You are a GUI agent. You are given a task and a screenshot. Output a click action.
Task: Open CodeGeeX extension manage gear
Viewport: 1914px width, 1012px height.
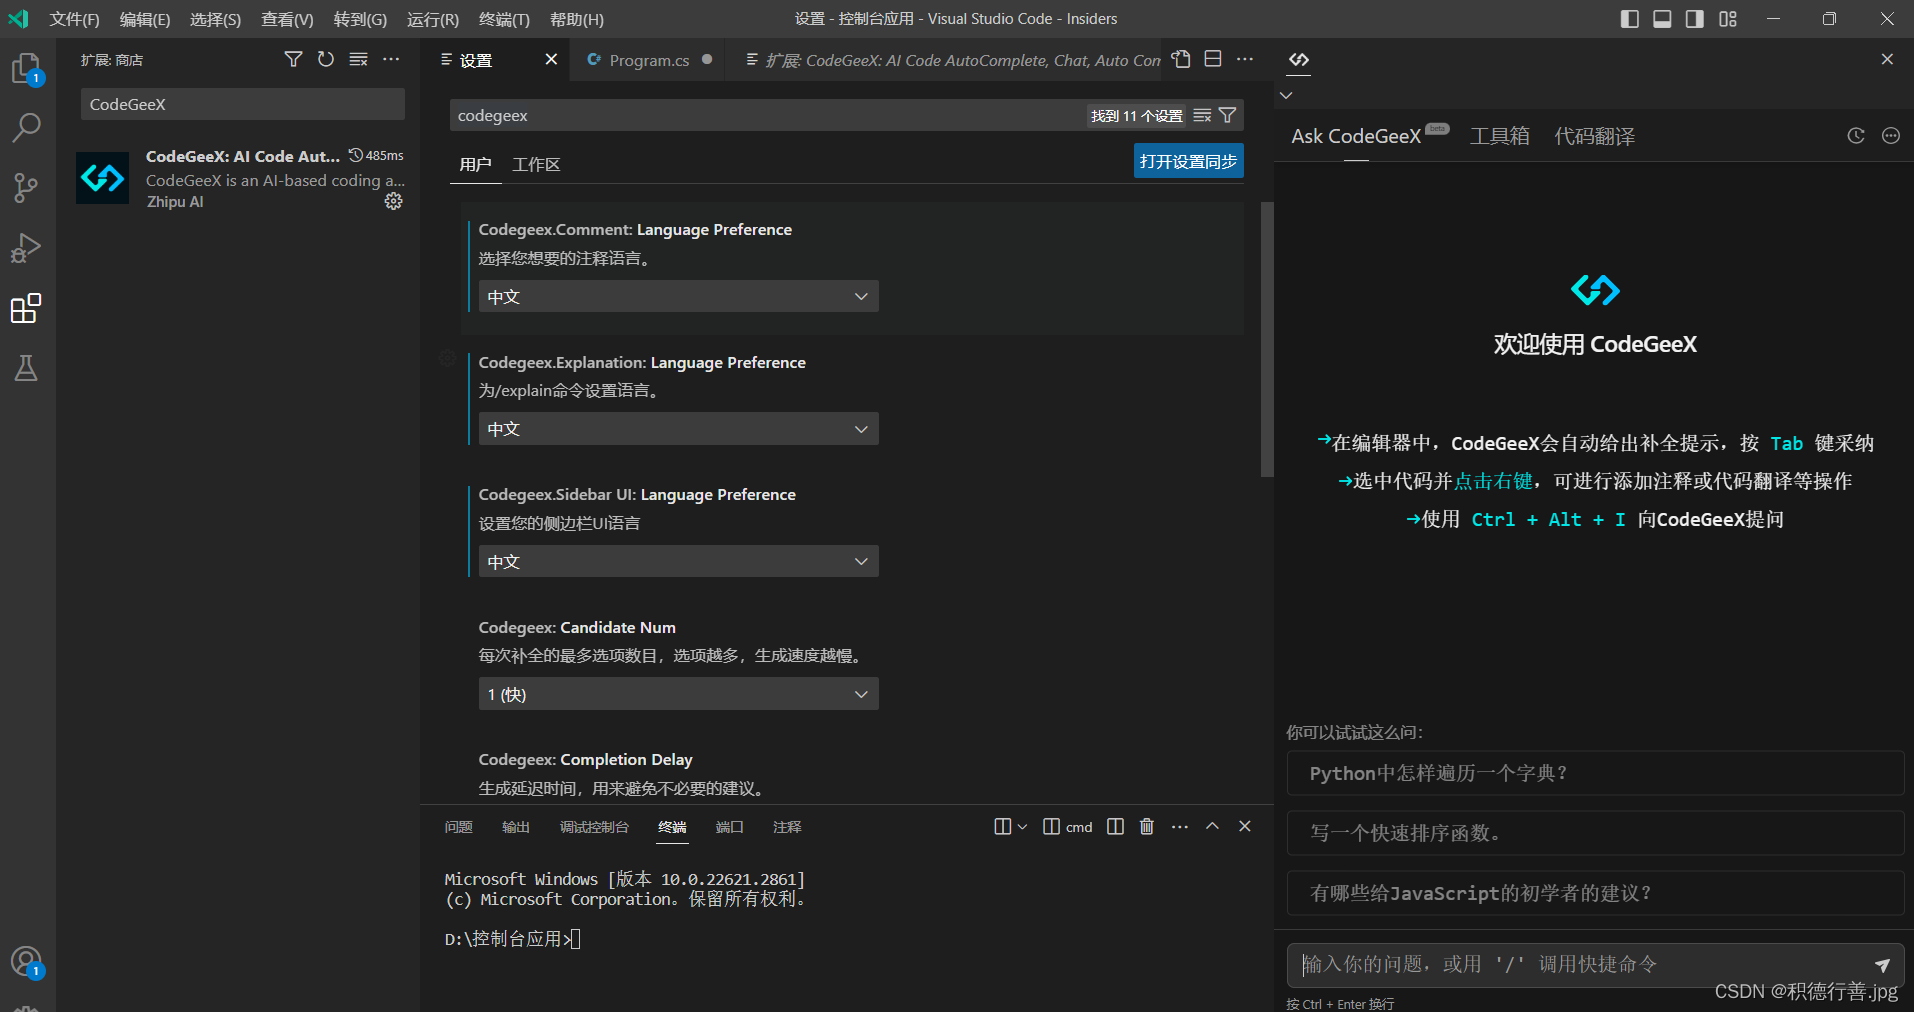coord(394,201)
